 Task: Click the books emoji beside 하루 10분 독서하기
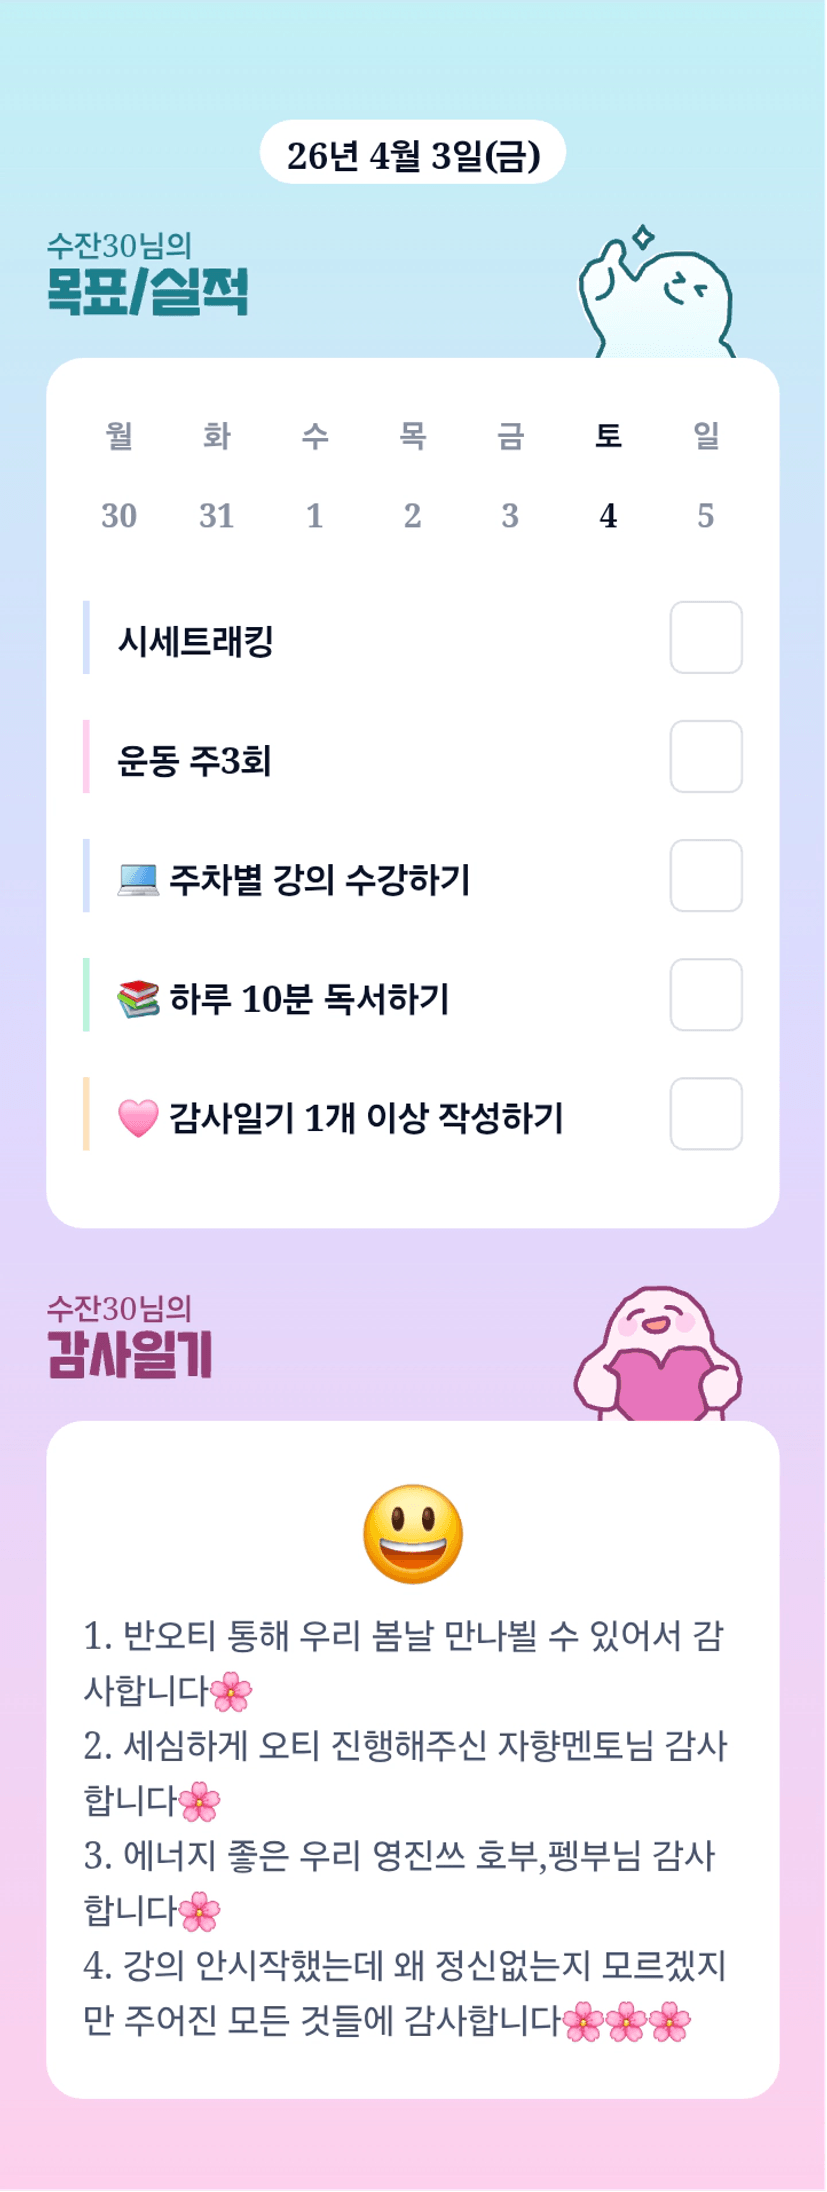(x=138, y=999)
